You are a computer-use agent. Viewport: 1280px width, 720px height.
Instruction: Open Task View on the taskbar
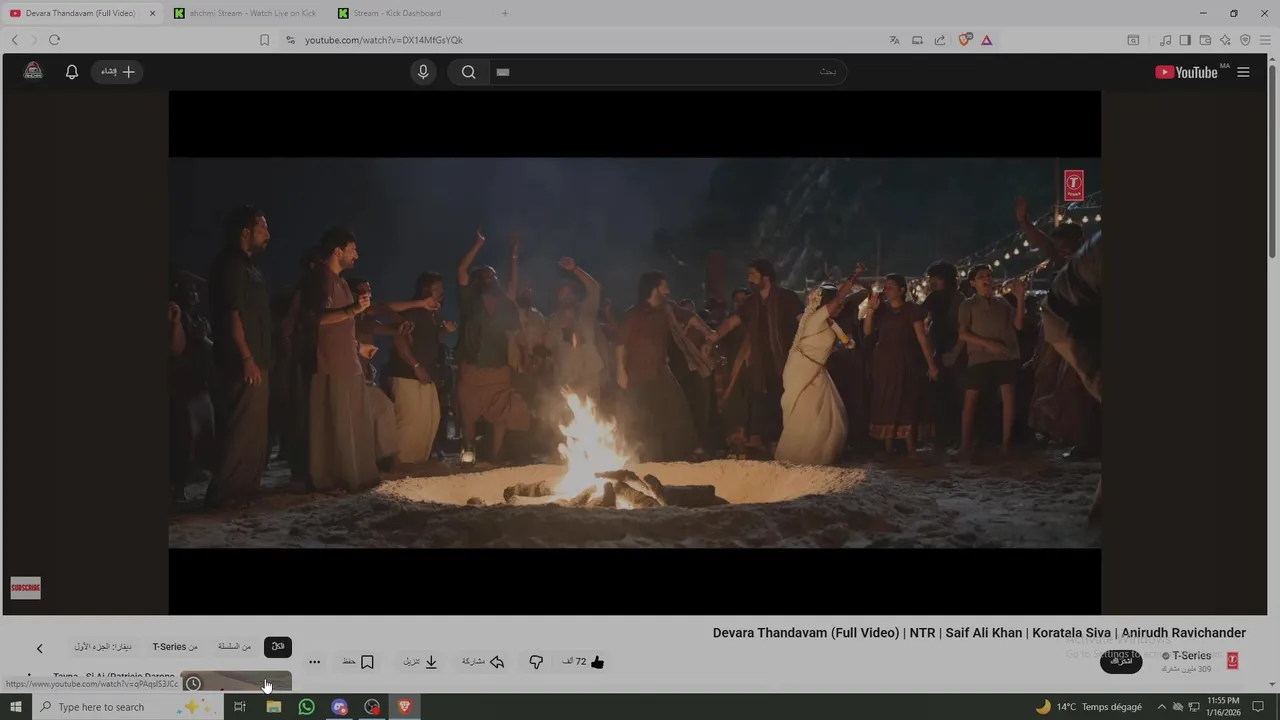tap(240, 707)
